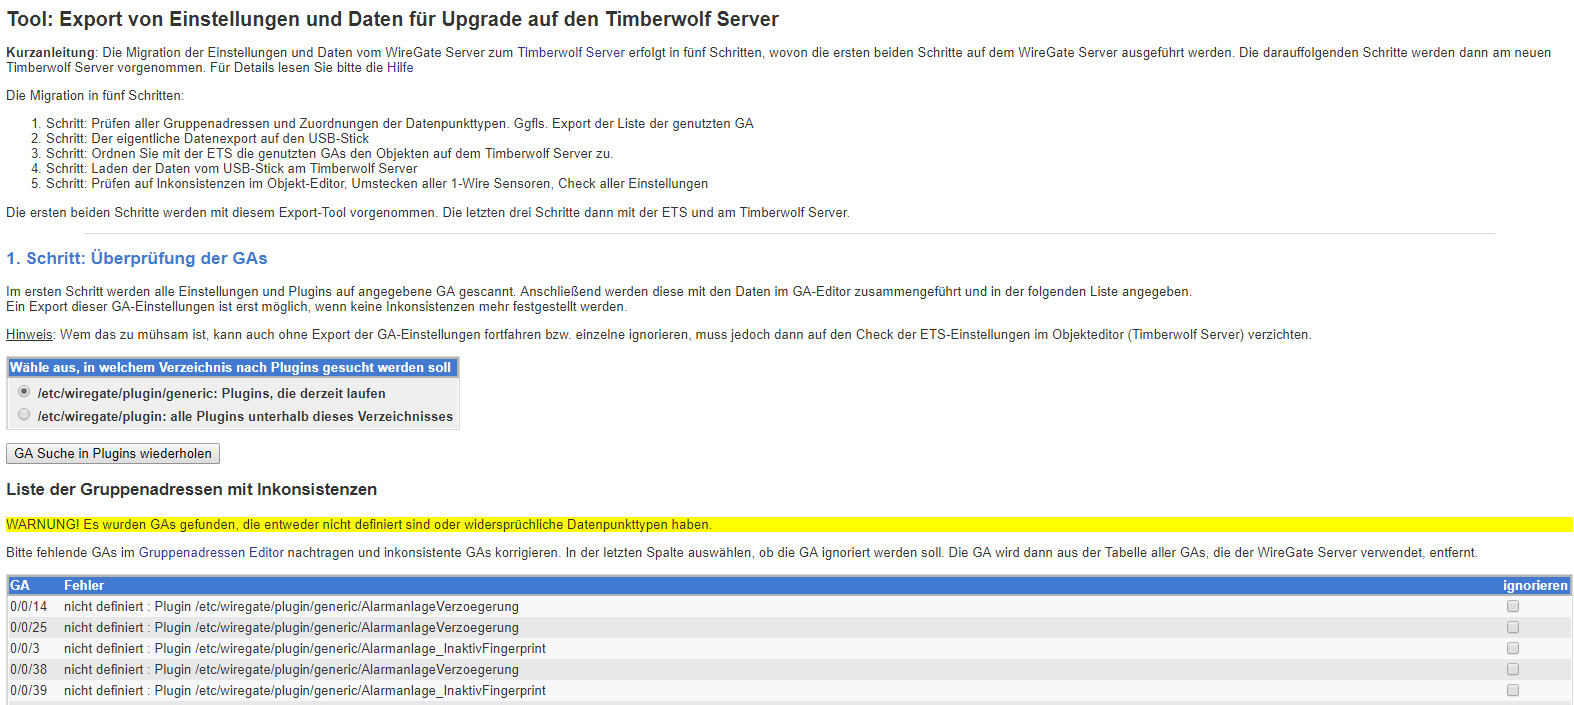Select the /etc/wiregate/plugin/generic radio option
The width and height of the screenshot is (1574, 705).
(24, 392)
